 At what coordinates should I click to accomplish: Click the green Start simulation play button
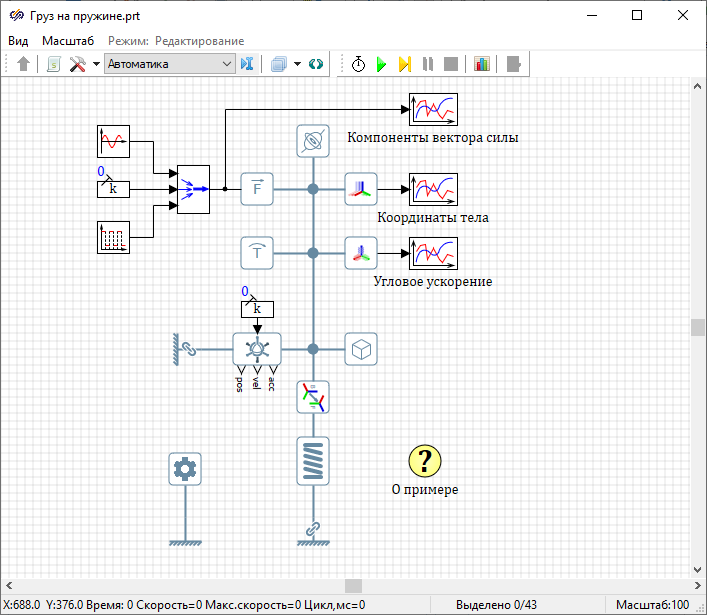coord(381,64)
